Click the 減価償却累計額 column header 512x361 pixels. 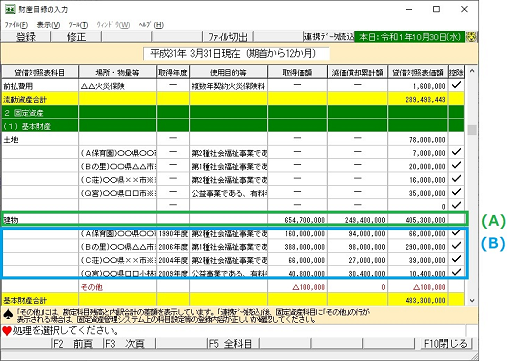click(357, 72)
